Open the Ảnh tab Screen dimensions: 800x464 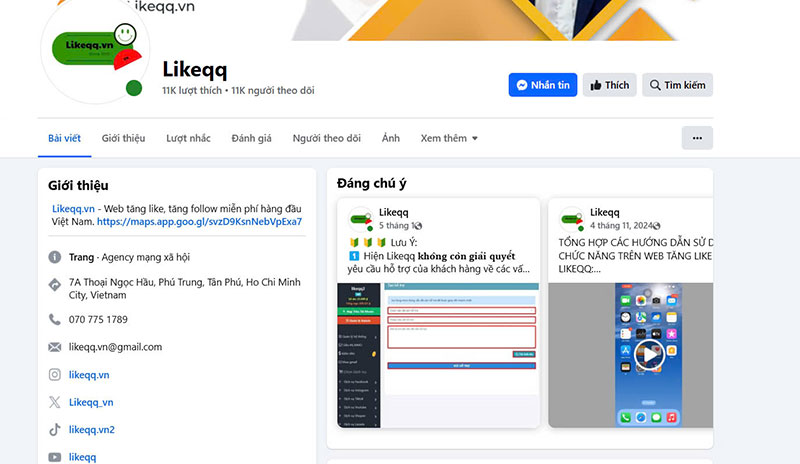(391, 138)
